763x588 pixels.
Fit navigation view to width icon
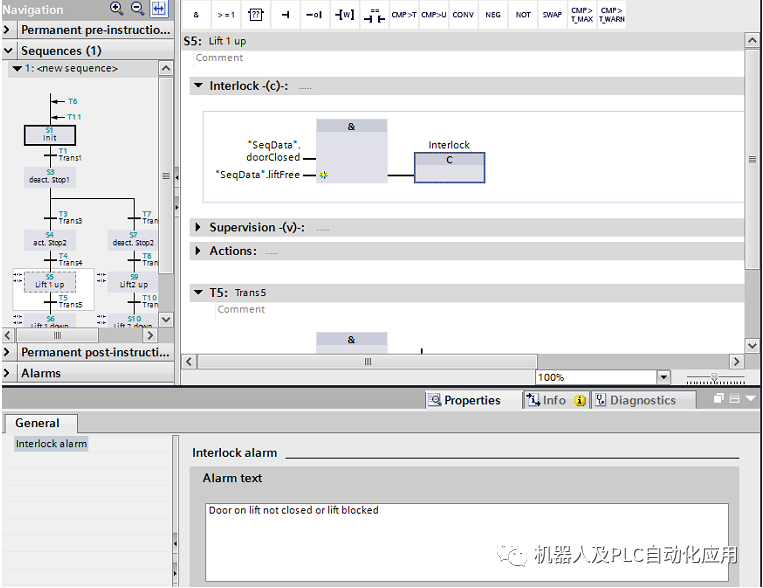pyautogui.click(x=159, y=8)
